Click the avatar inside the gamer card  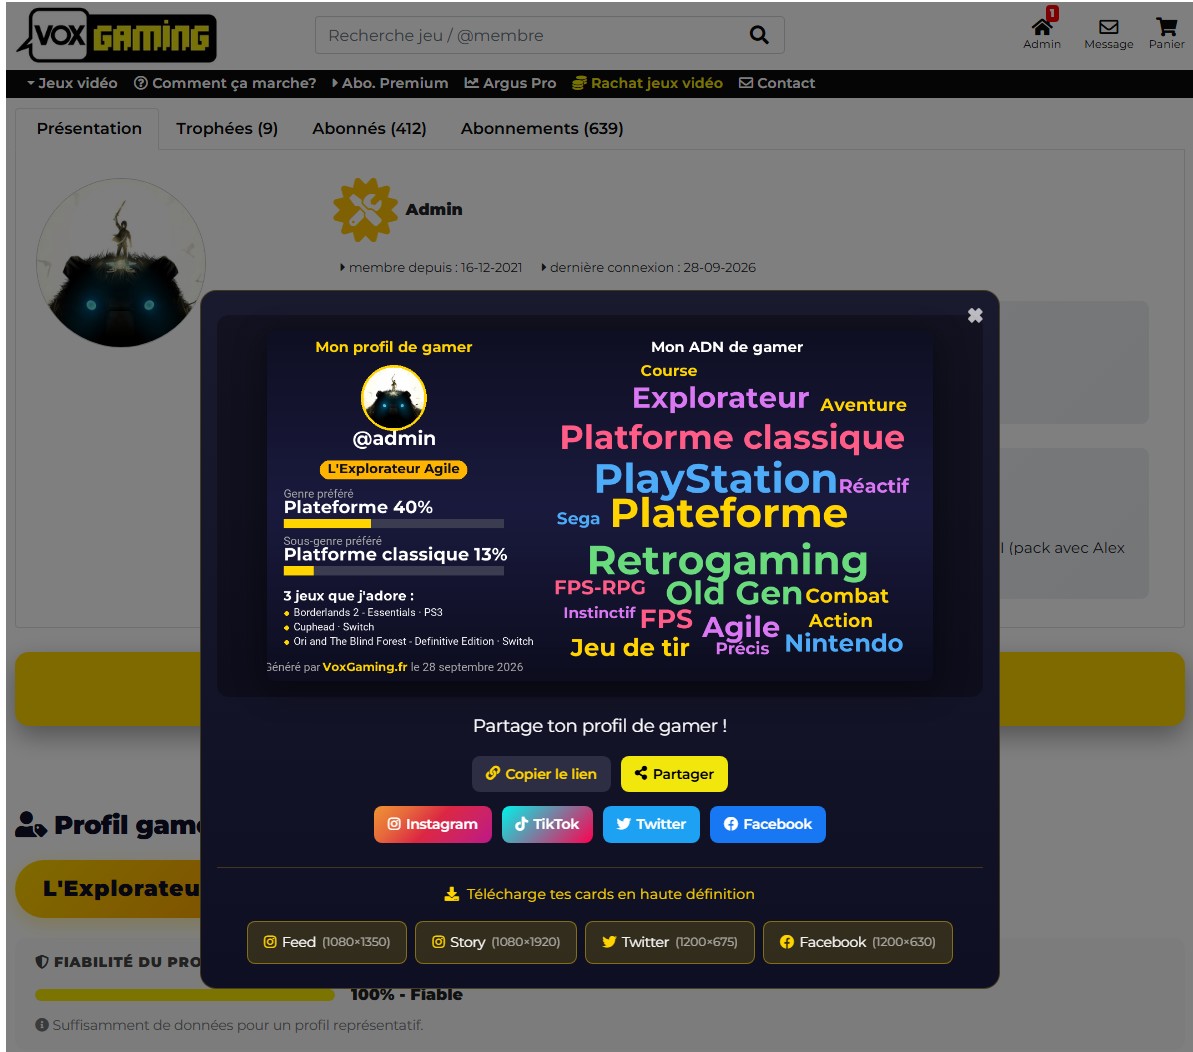[x=393, y=398]
